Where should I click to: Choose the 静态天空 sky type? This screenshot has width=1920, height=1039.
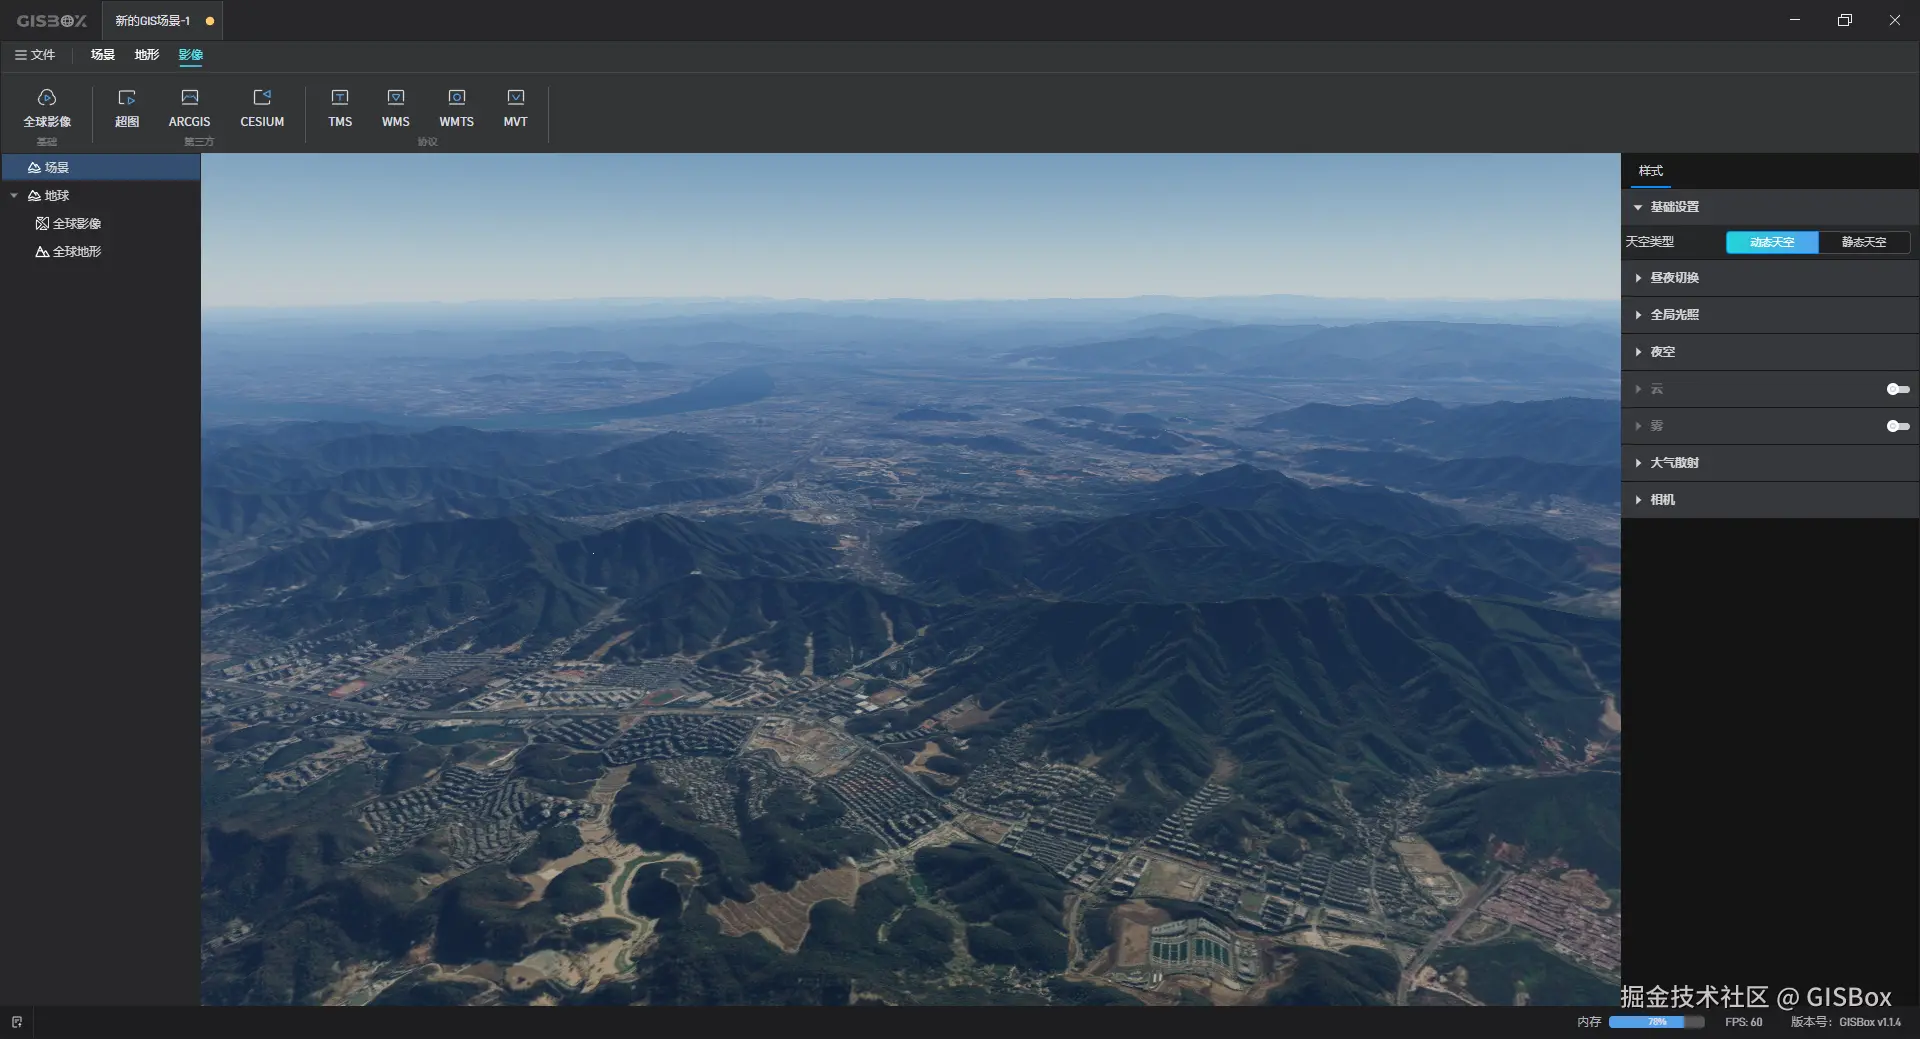tap(1864, 242)
